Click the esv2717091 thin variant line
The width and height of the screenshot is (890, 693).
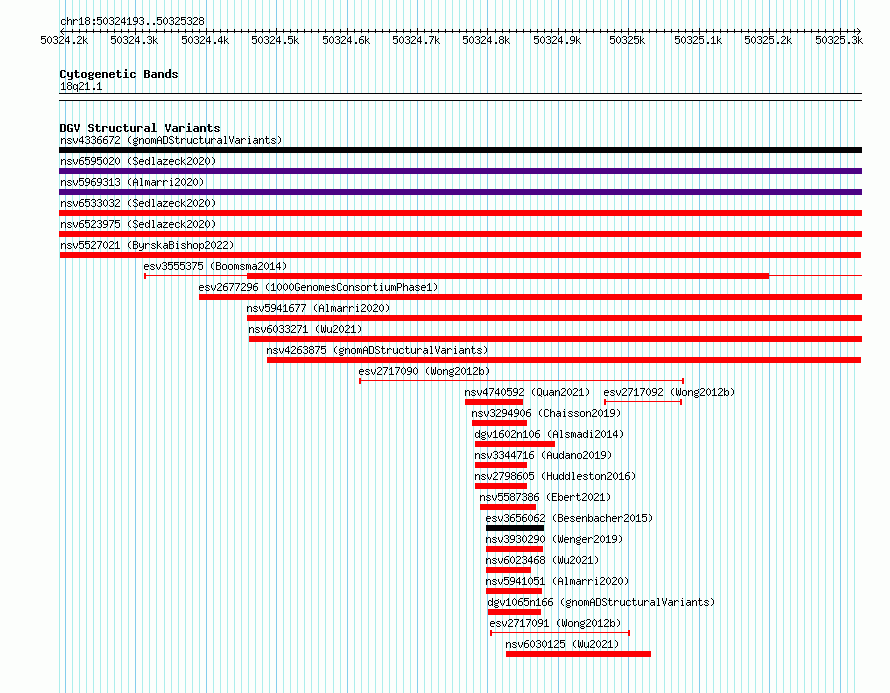pos(560,633)
